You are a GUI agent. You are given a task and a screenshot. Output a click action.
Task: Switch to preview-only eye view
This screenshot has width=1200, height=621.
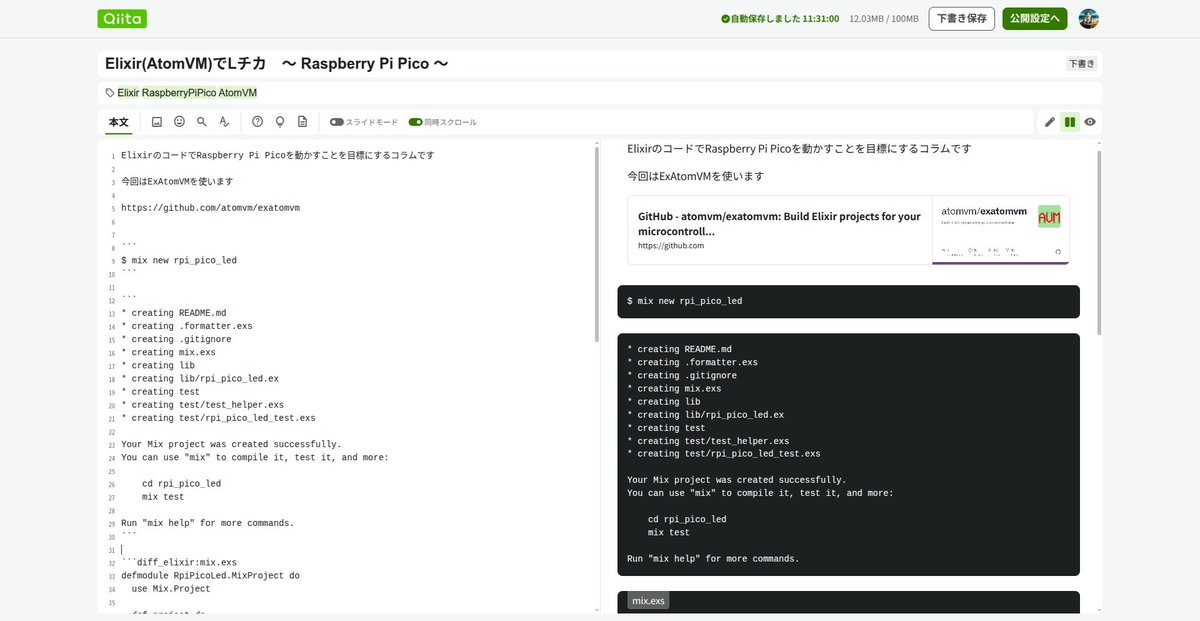[x=1090, y=122]
